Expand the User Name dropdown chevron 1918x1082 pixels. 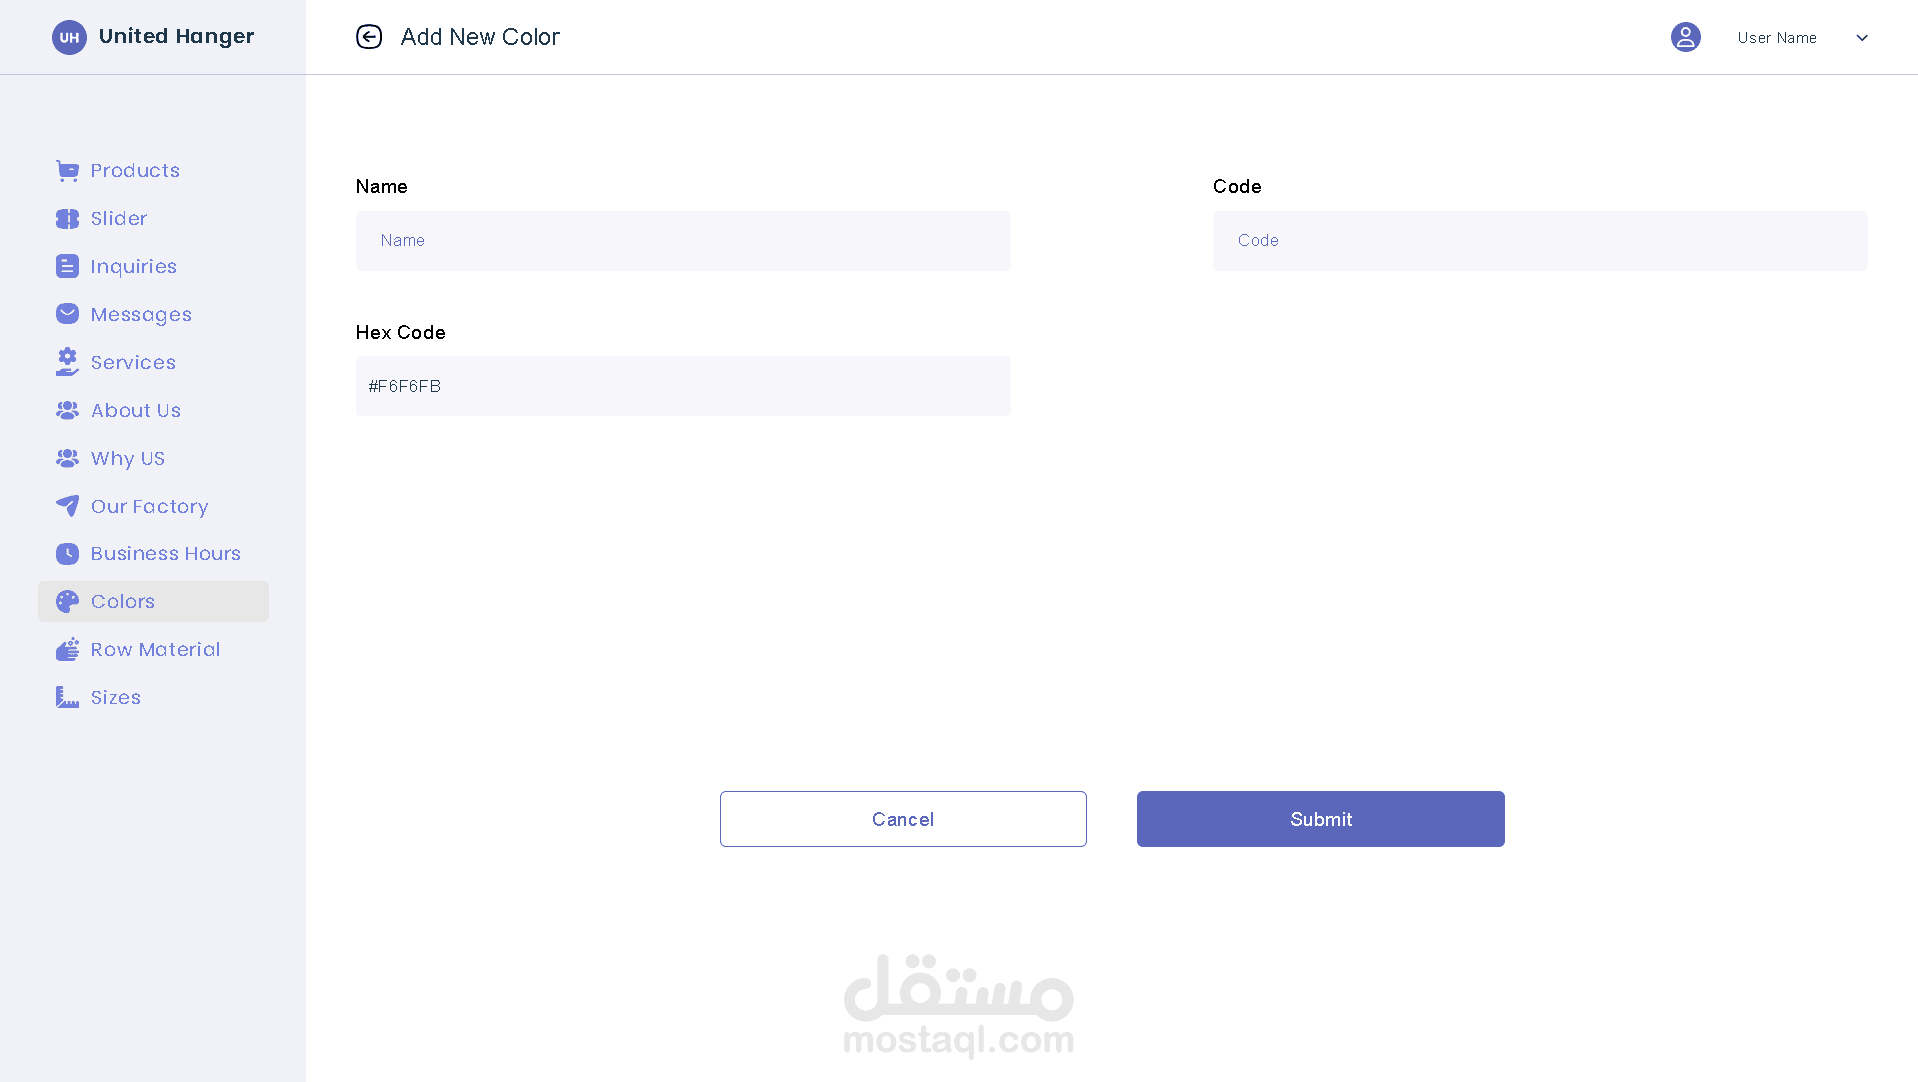[x=1862, y=38]
